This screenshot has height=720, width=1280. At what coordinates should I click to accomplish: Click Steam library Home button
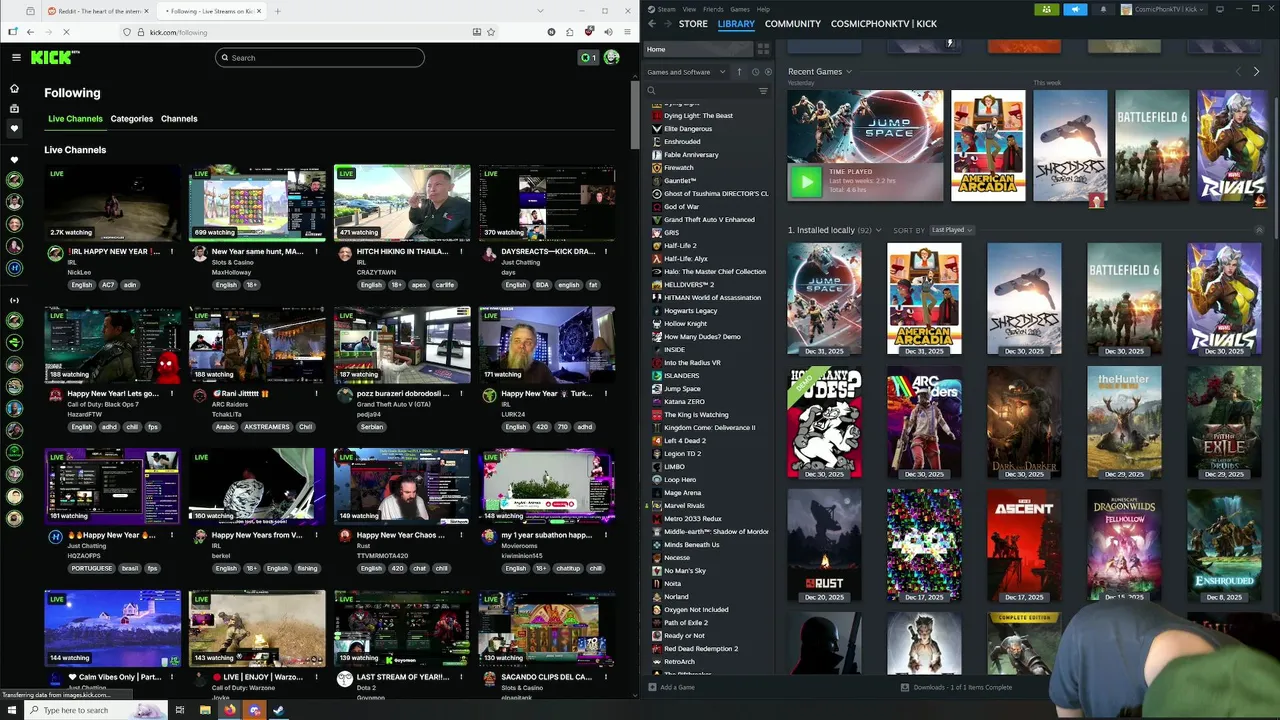(697, 49)
